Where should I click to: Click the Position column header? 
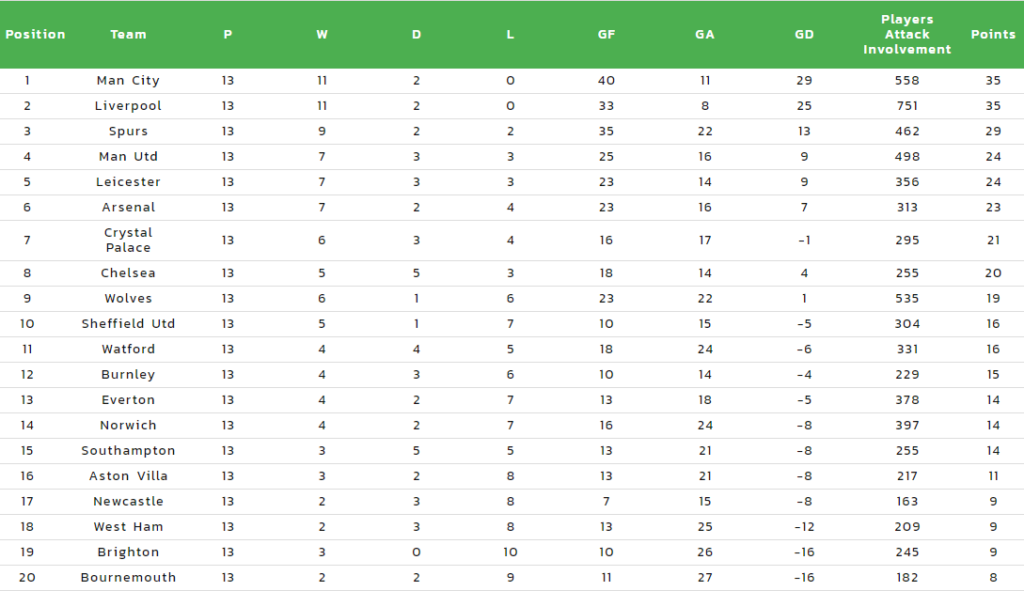click(x=35, y=35)
